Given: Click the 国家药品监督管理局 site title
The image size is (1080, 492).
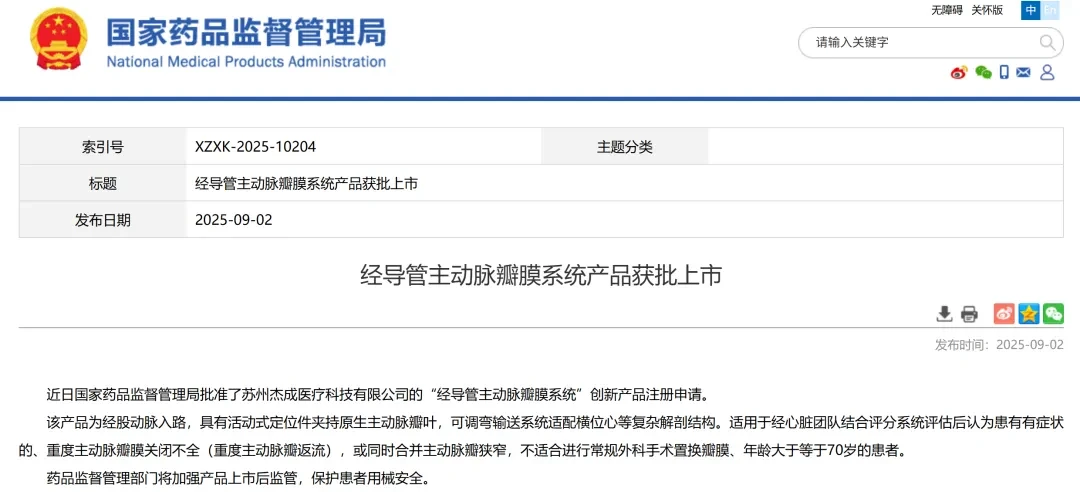Looking at the screenshot, I should point(246,31).
